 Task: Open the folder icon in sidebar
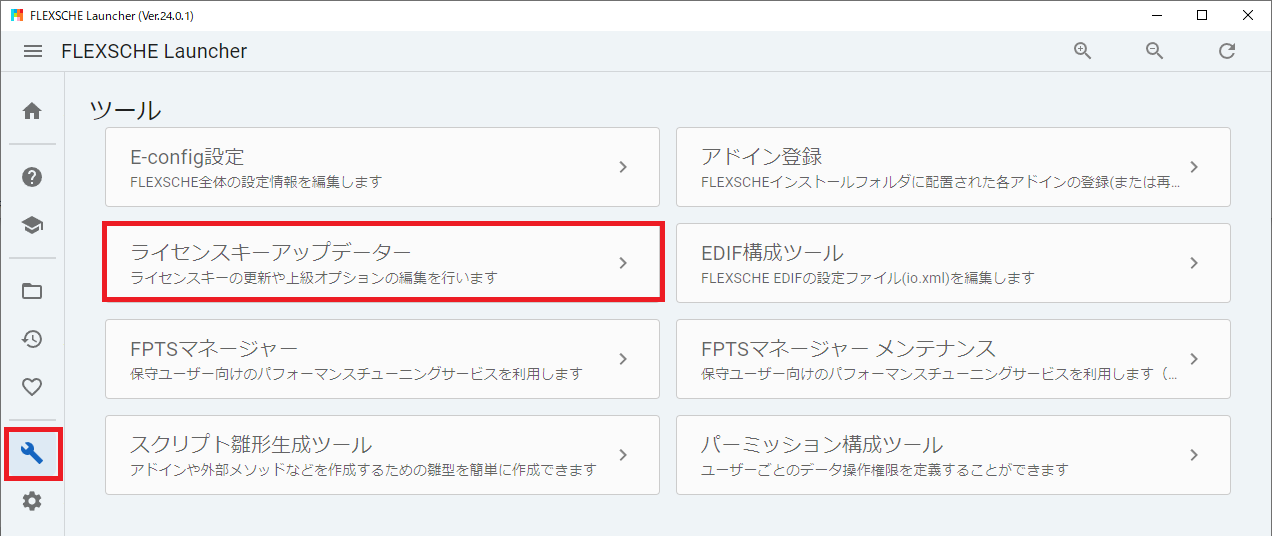pyautogui.click(x=32, y=291)
